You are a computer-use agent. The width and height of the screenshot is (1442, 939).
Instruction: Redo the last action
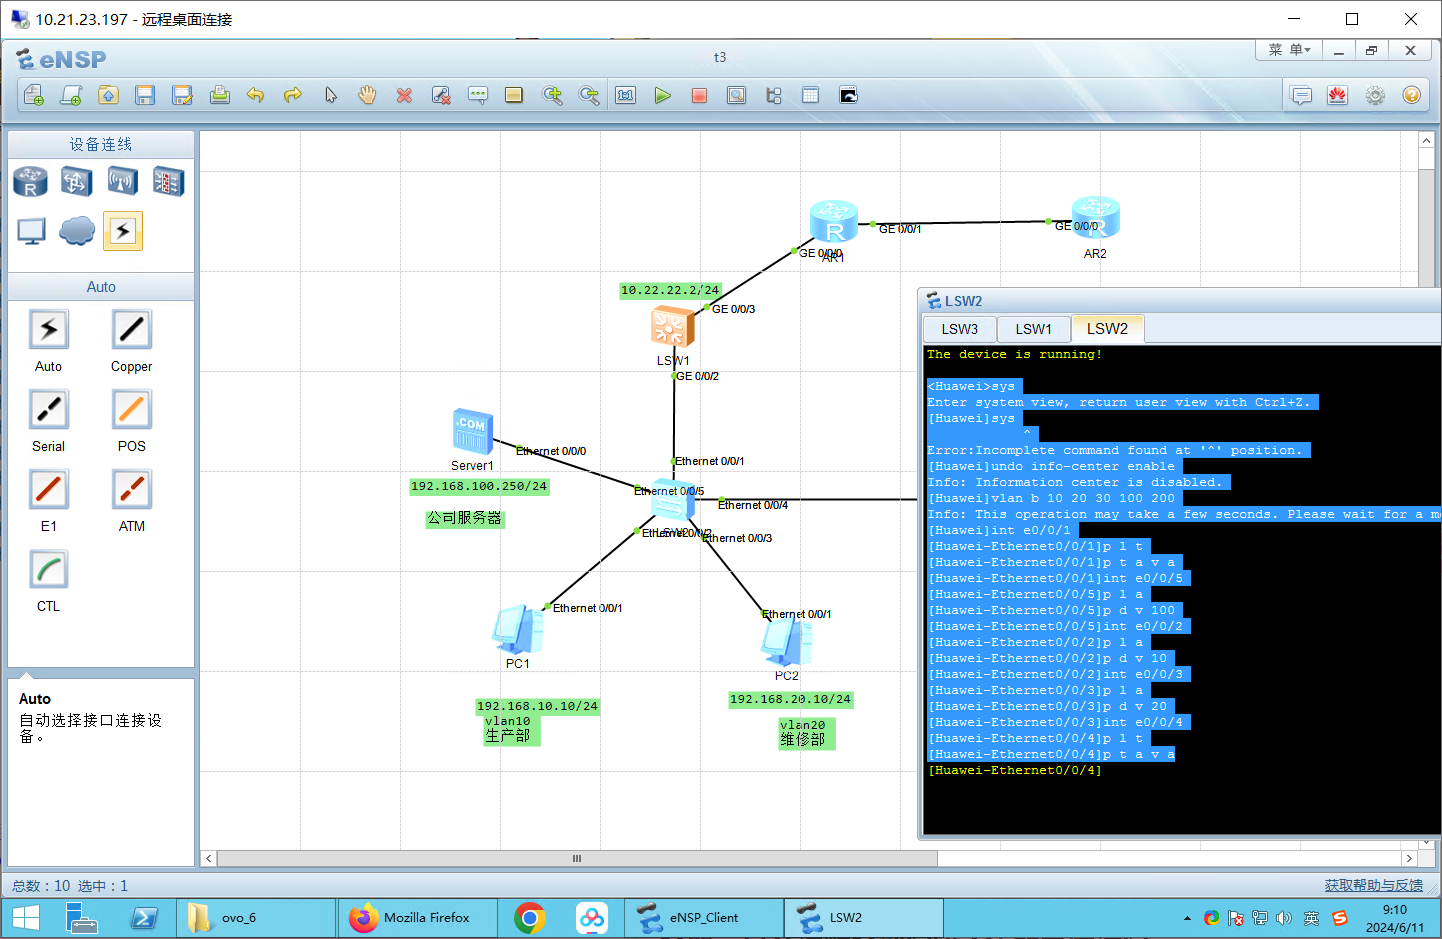pos(293,95)
